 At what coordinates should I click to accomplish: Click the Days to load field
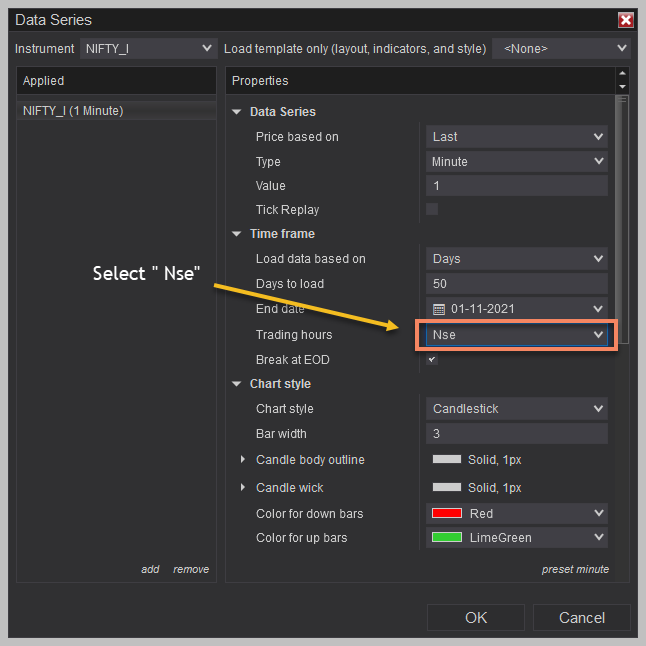(517, 283)
